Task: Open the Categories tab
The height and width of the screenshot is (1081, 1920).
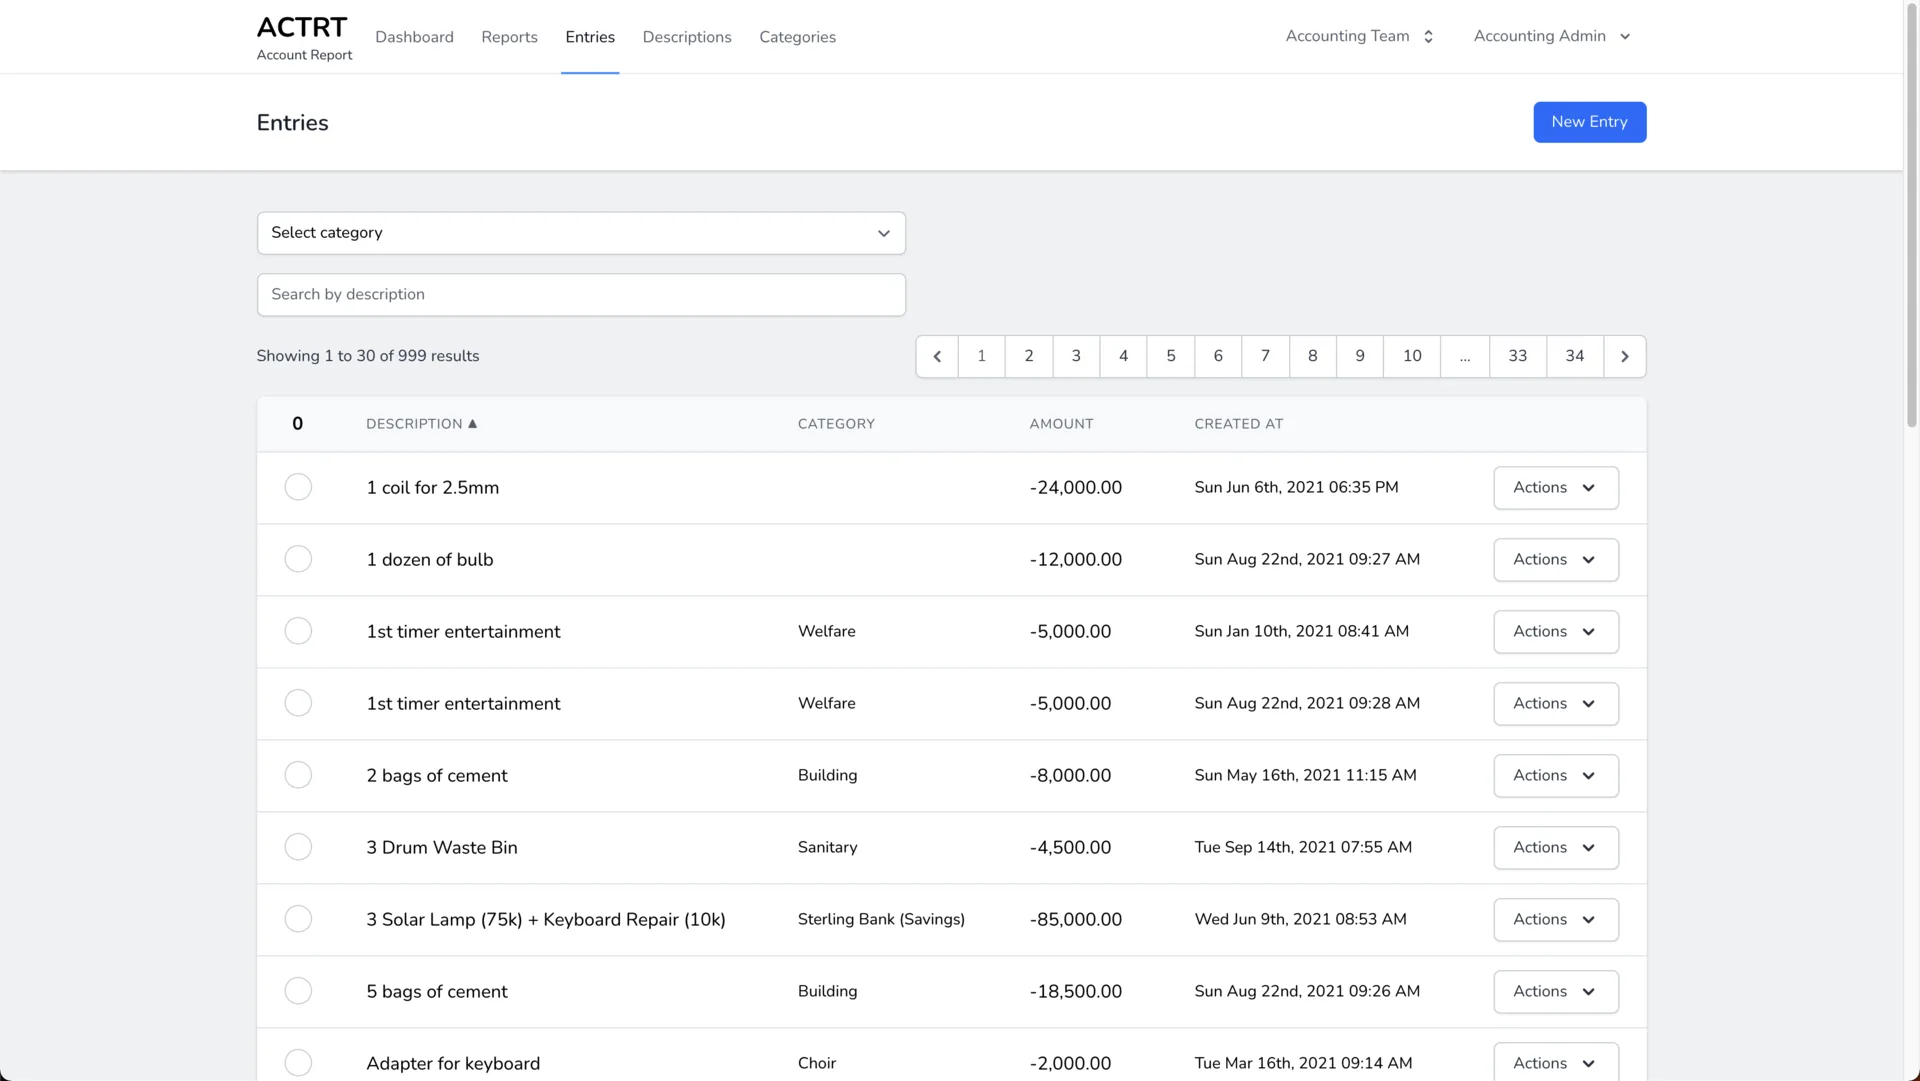Action: click(797, 37)
